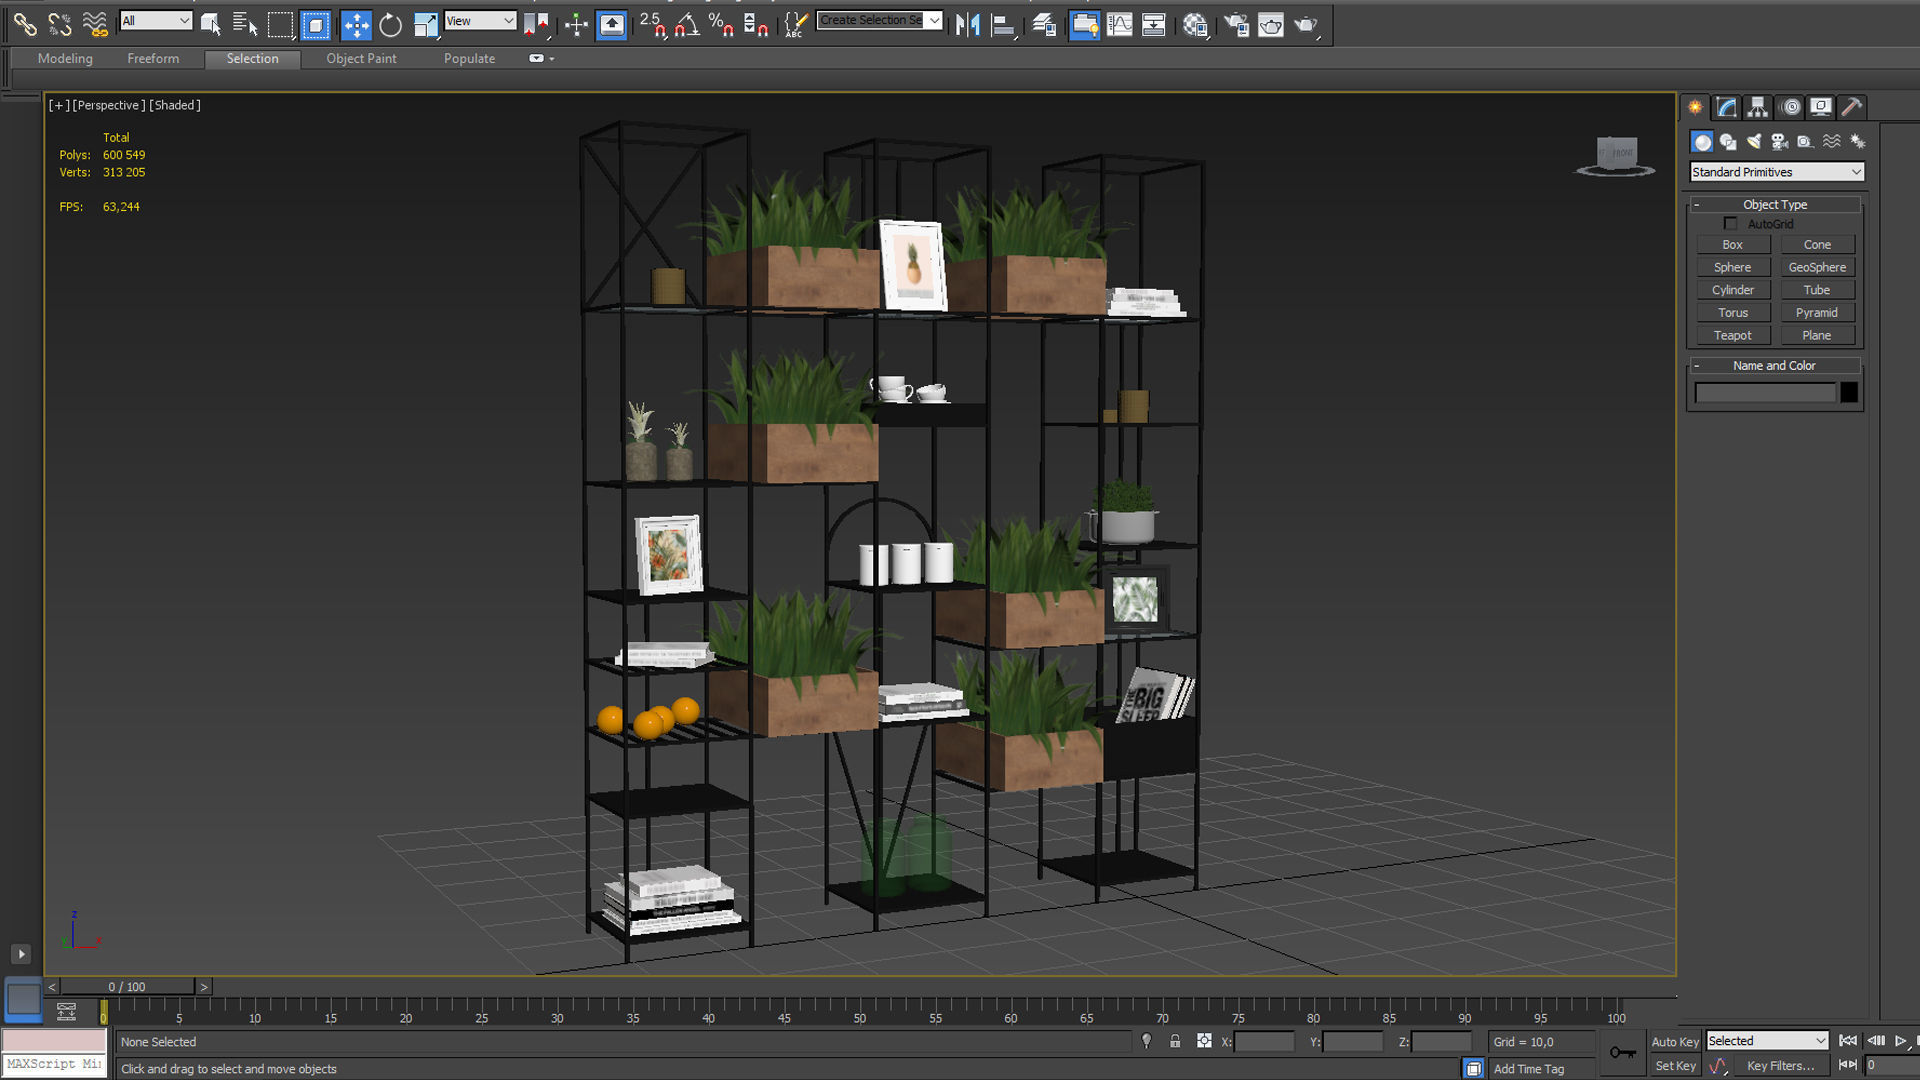1920x1080 pixels.
Task: Enable the AutoGrid checkbox
Action: [x=1730, y=224]
